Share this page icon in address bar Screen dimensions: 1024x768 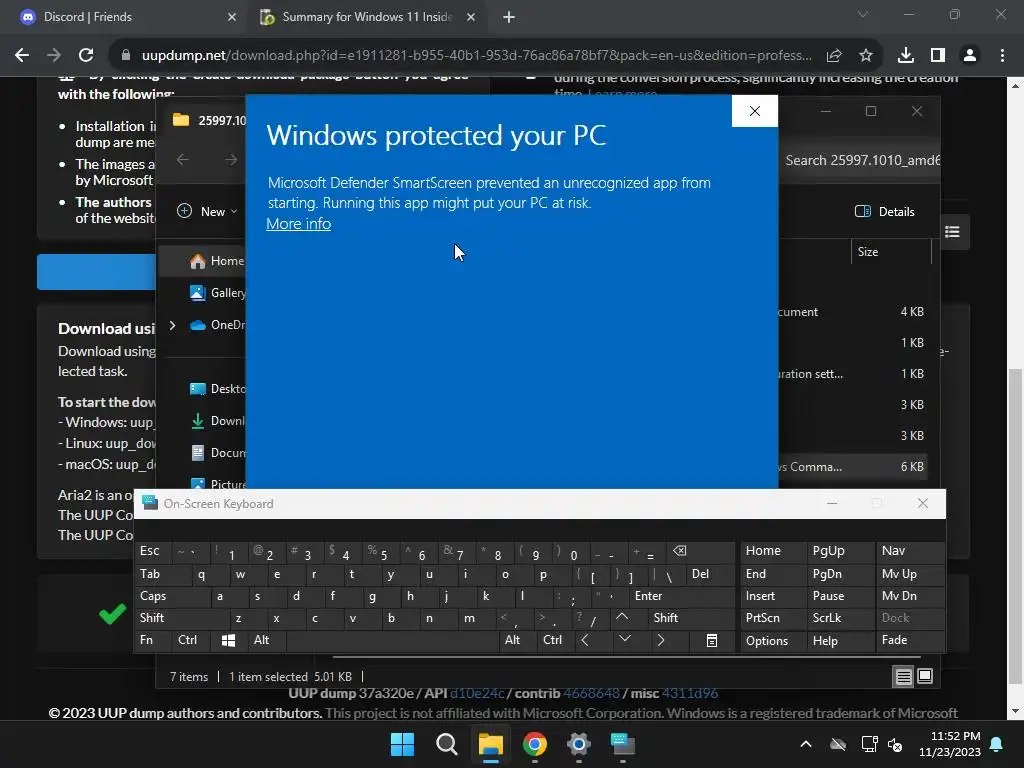click(x=833, y=56)
